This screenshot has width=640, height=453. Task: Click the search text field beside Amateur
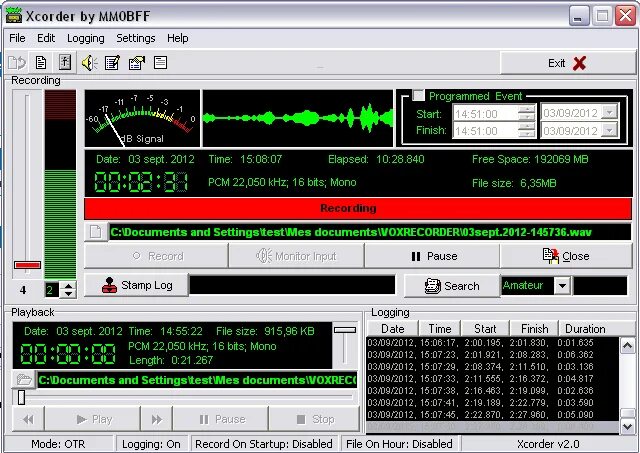pyautogui.click(x=600, y=285)
